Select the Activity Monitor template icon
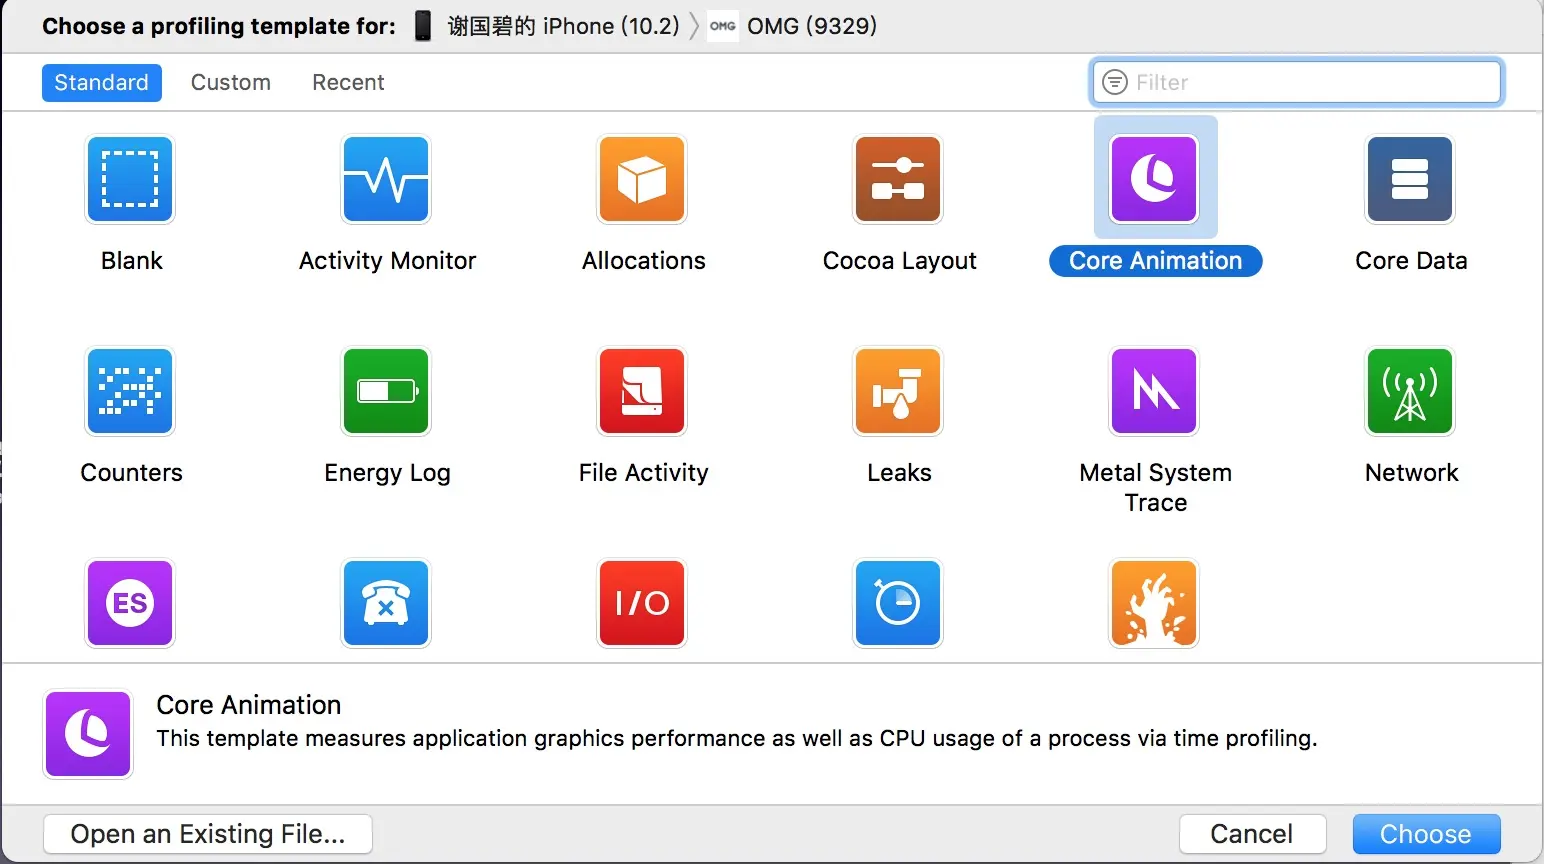The height and width of the screenshot is (864, 1544). pyautogui.click(x=386, y=179)
